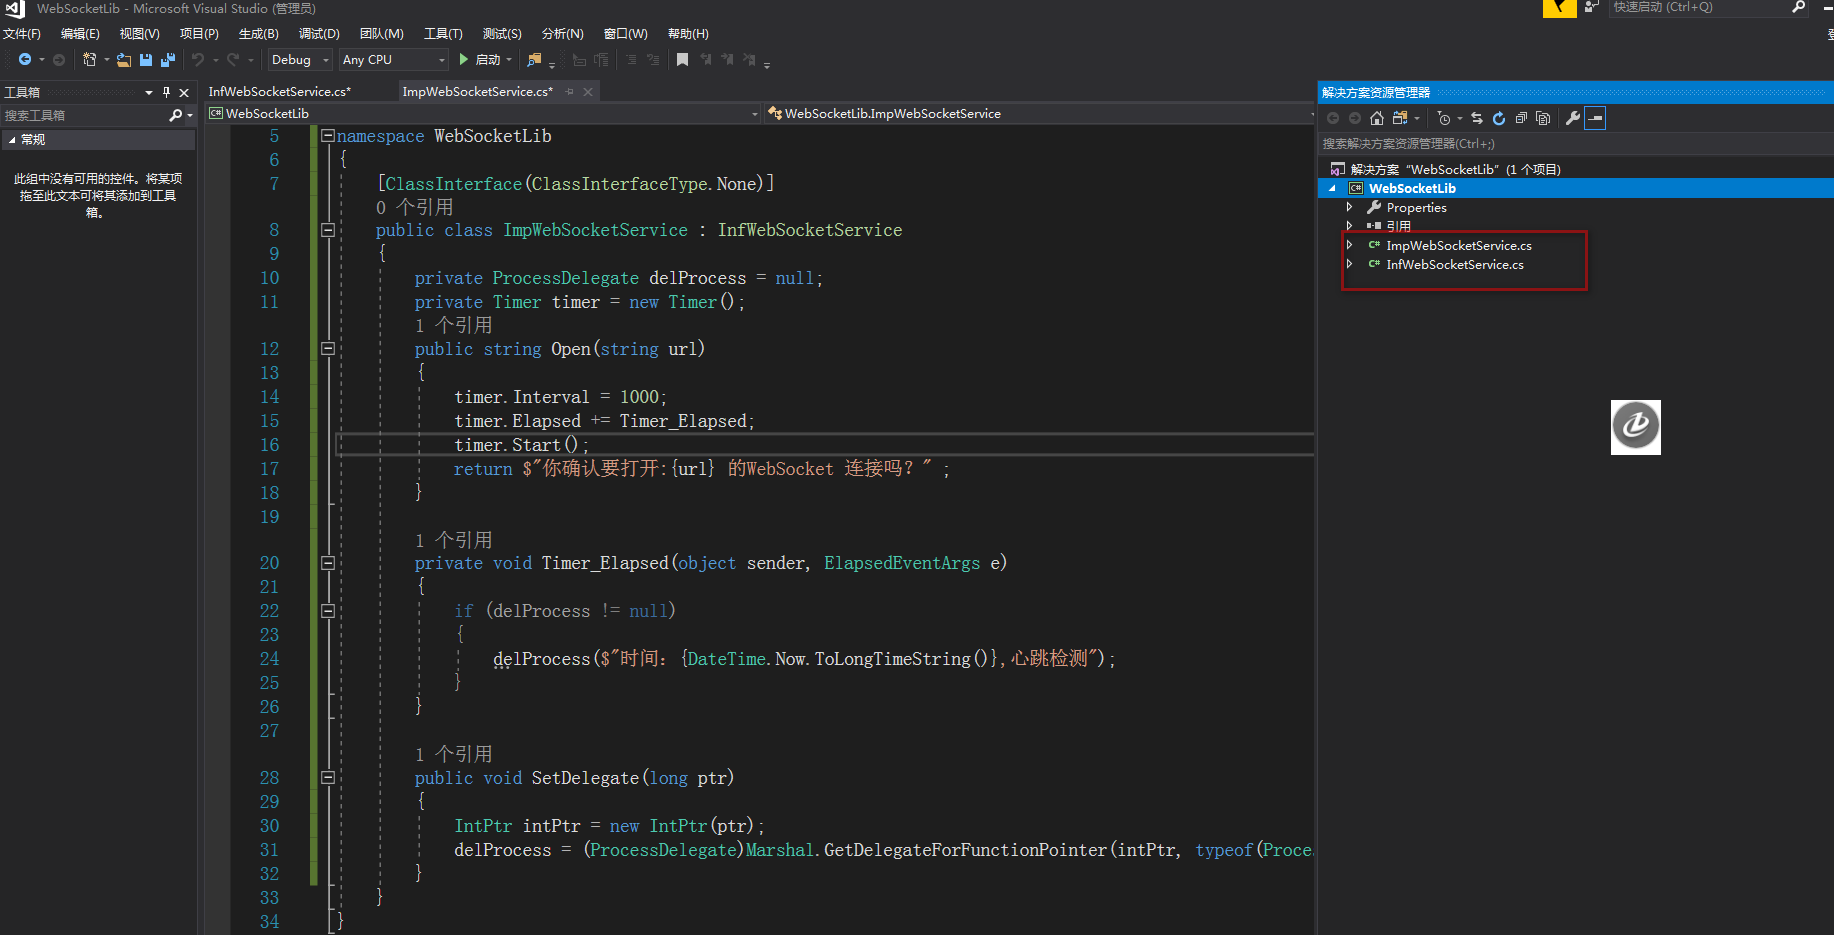Open the Start button dropdown arrow
Image resolution: width=1834 pixels, height=935 pixels.
tap(509, 60)
